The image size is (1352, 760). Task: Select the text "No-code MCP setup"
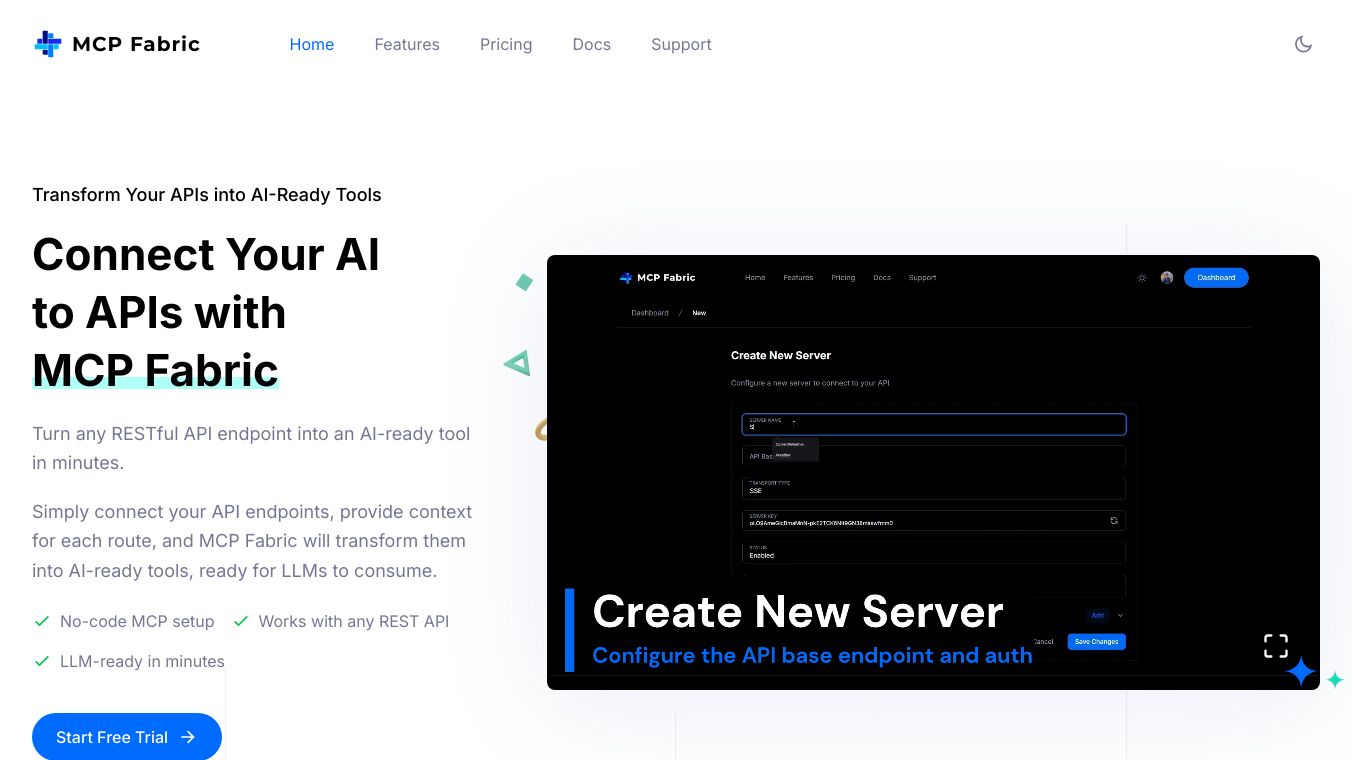tap(137, 621)
